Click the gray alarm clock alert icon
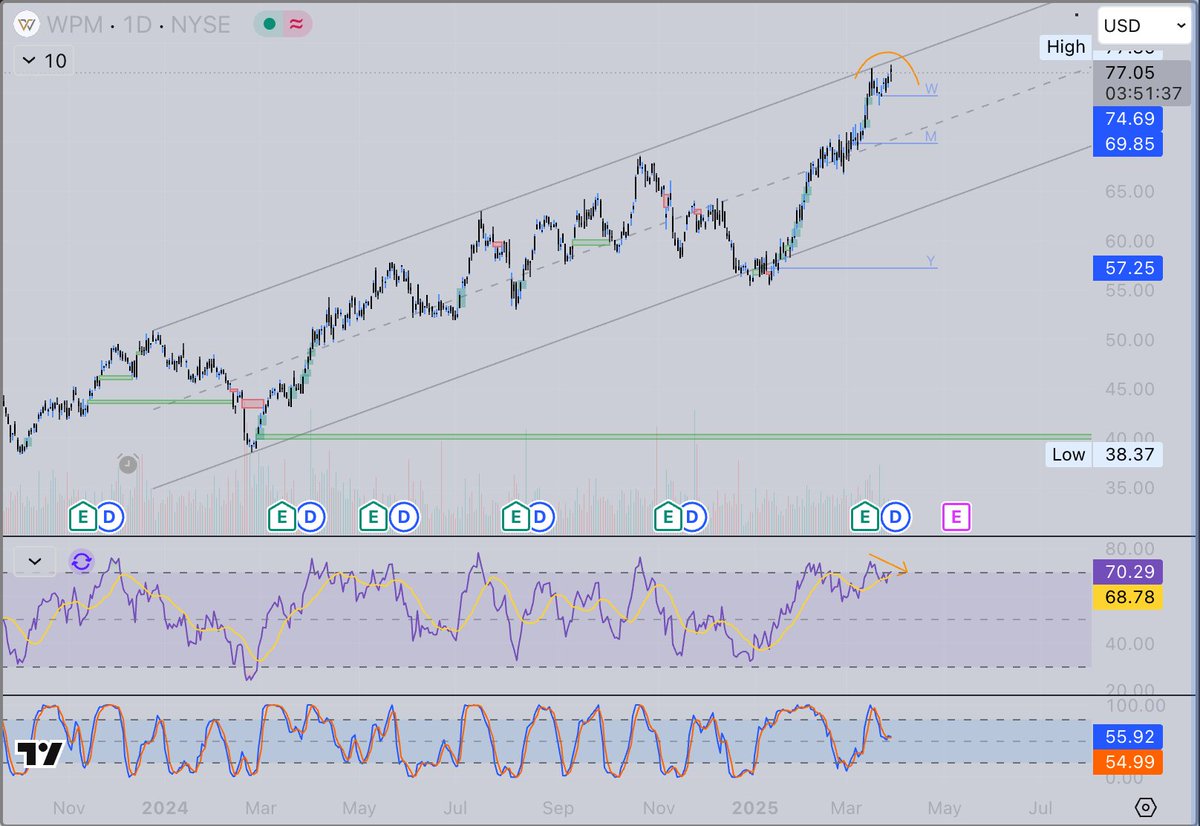 pyautogui.click(x=128, y=463)
